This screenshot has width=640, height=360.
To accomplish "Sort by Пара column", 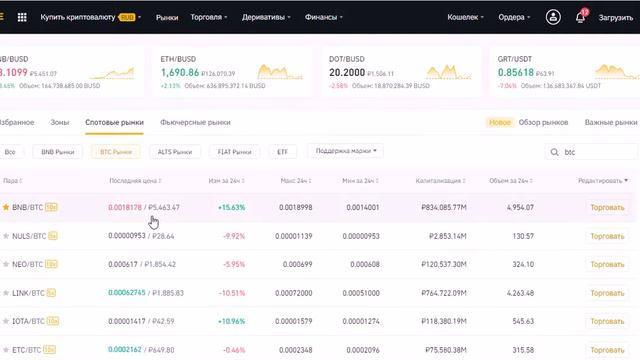I will click(x=12, y=180).
